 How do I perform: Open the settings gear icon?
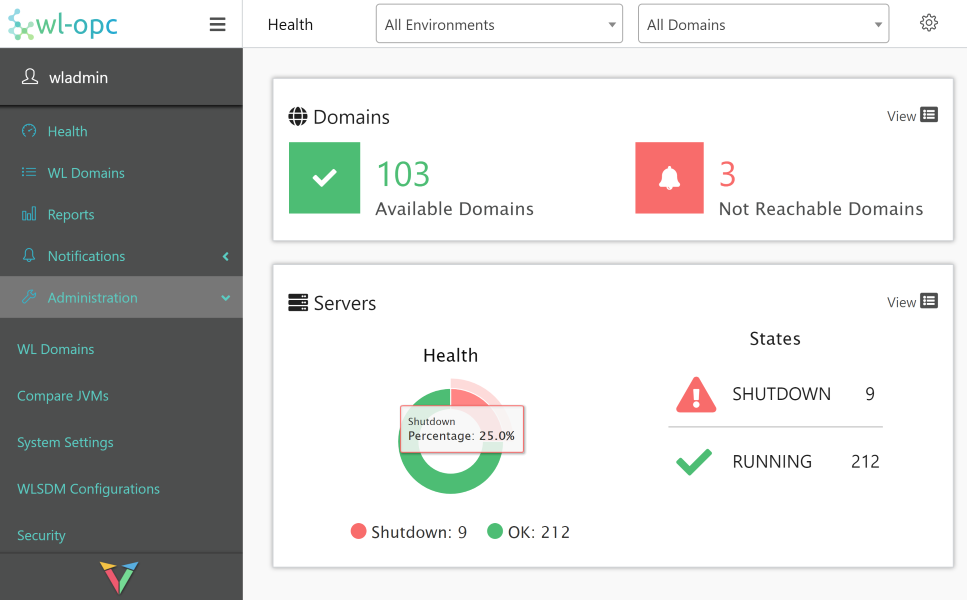click(x=929, y=23)
